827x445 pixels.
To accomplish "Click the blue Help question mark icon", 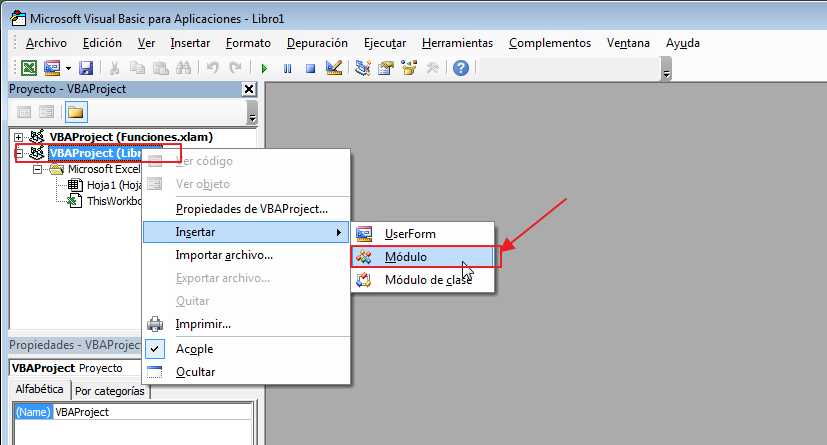I will [460, 68].
